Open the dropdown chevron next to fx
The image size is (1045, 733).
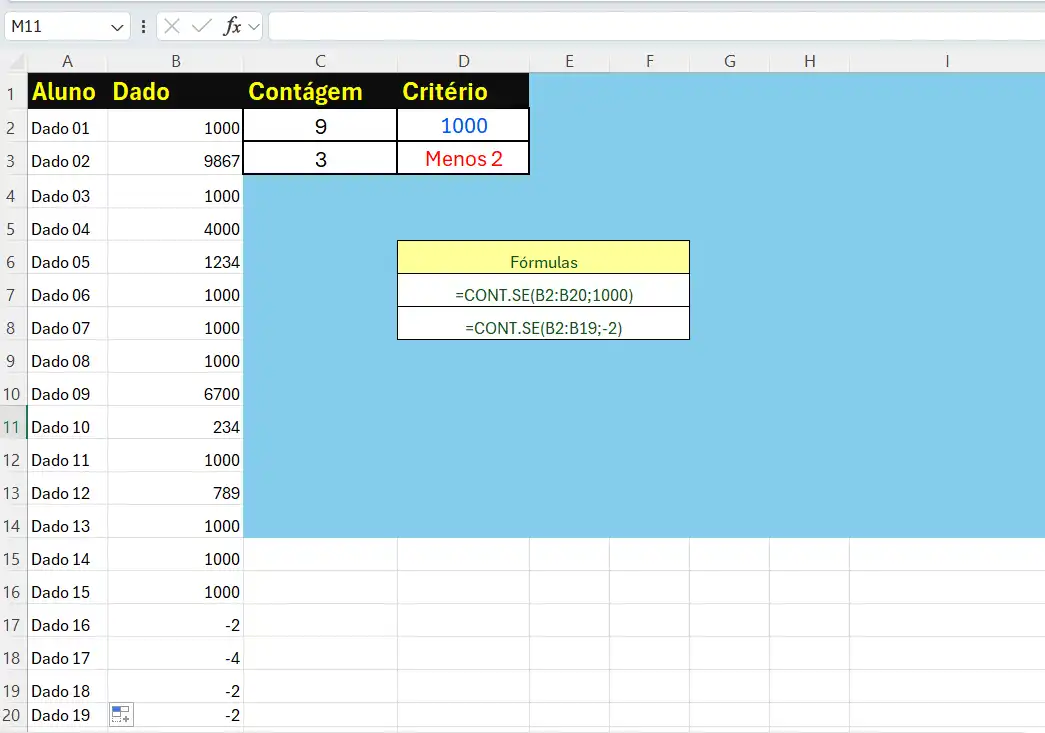point(254,27)
